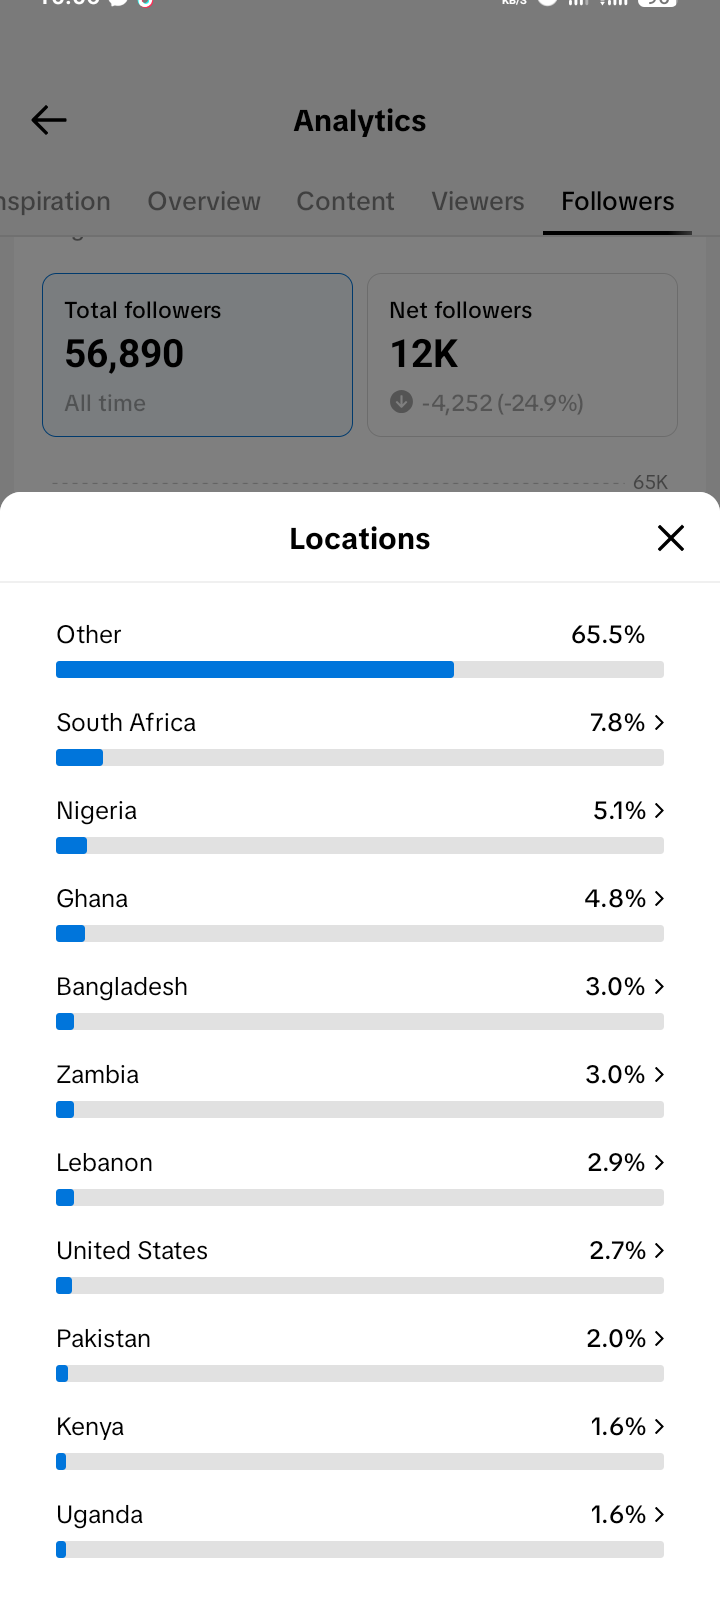Viewport: 720px width, 1600px height.
Task: Open the Viewers tab
Action: 478,201
